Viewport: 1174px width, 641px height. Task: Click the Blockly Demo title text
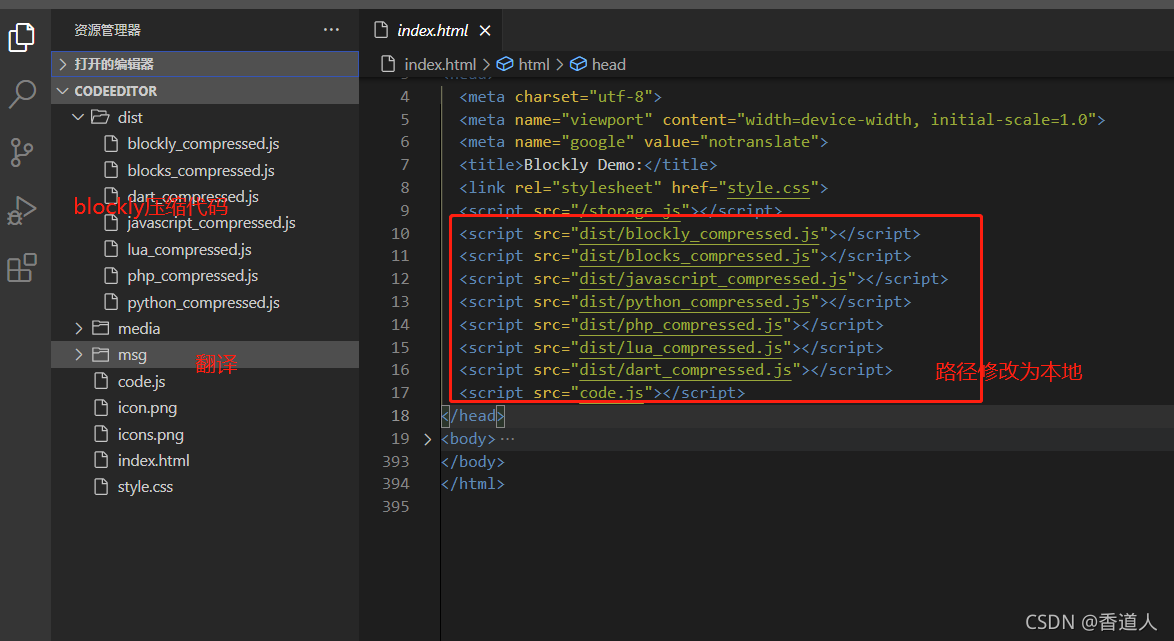click(583, 165)
